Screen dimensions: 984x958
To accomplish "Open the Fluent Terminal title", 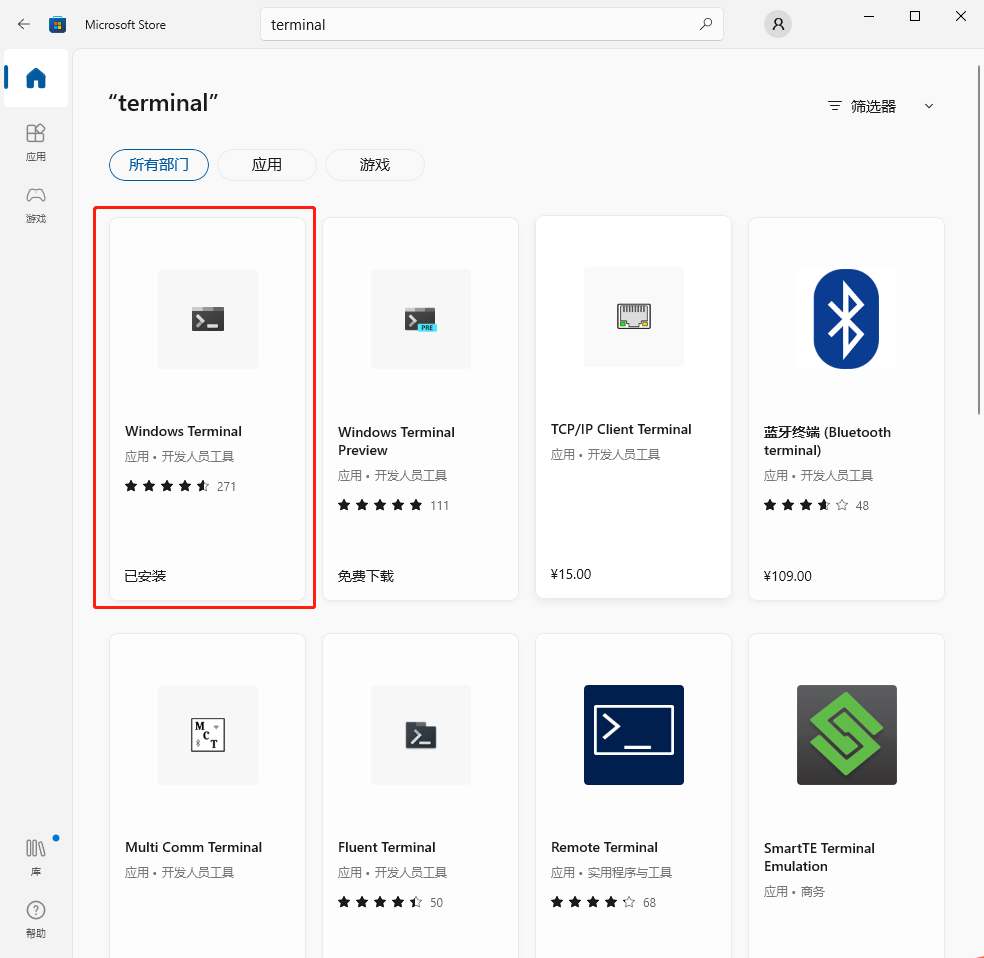I will [x=387, y=847].
